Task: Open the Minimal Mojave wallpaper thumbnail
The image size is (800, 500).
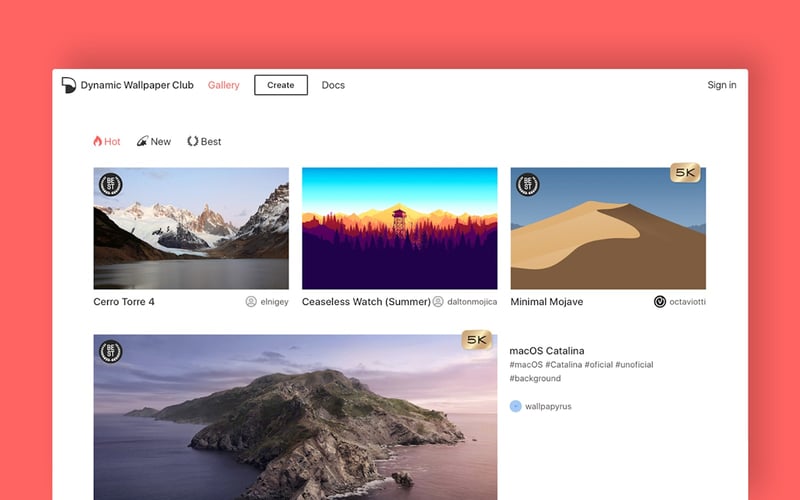Action: pyautogui.click(x=608, y=228)
